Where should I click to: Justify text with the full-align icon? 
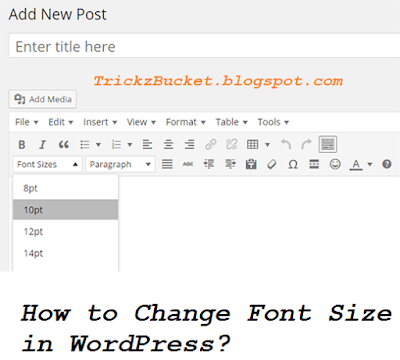click(x=167, y=164)
